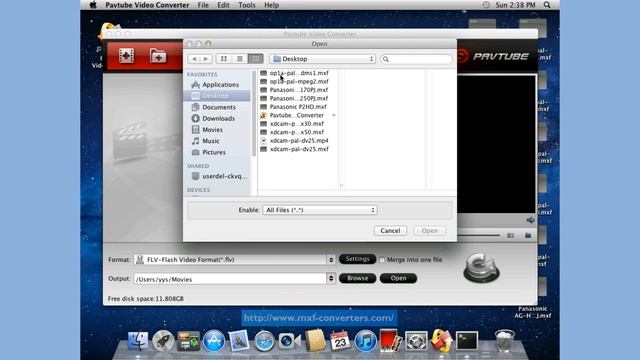640x360 pixels.
Task: Switch Open dialog to list view
Action: 240,59
